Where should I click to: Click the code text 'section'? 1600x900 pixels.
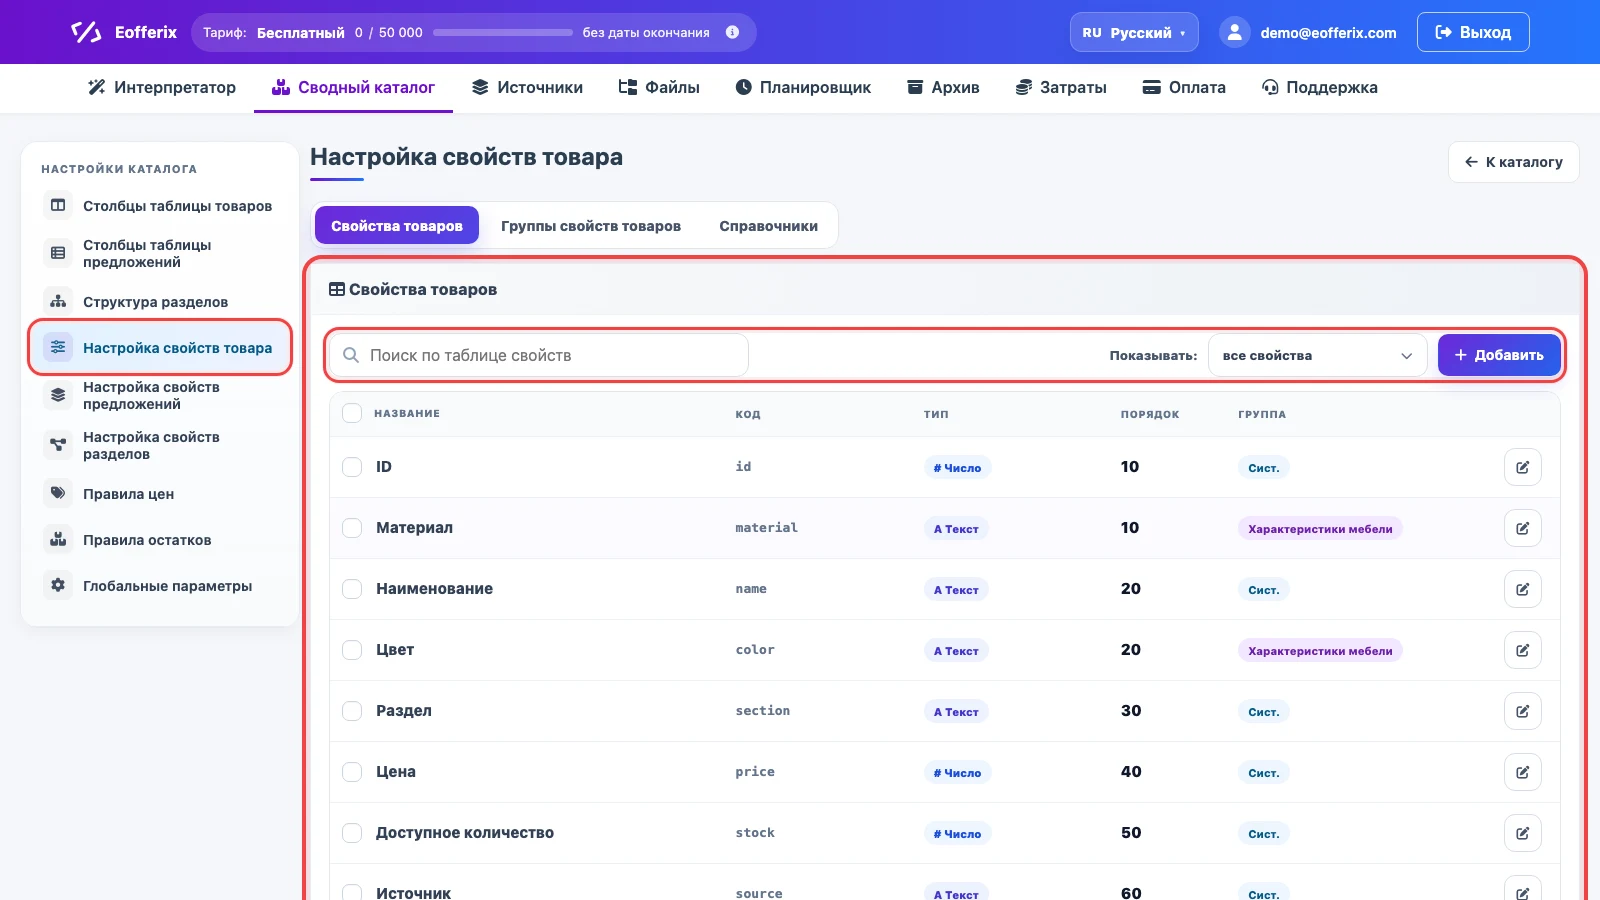click(x=763, y=711)
